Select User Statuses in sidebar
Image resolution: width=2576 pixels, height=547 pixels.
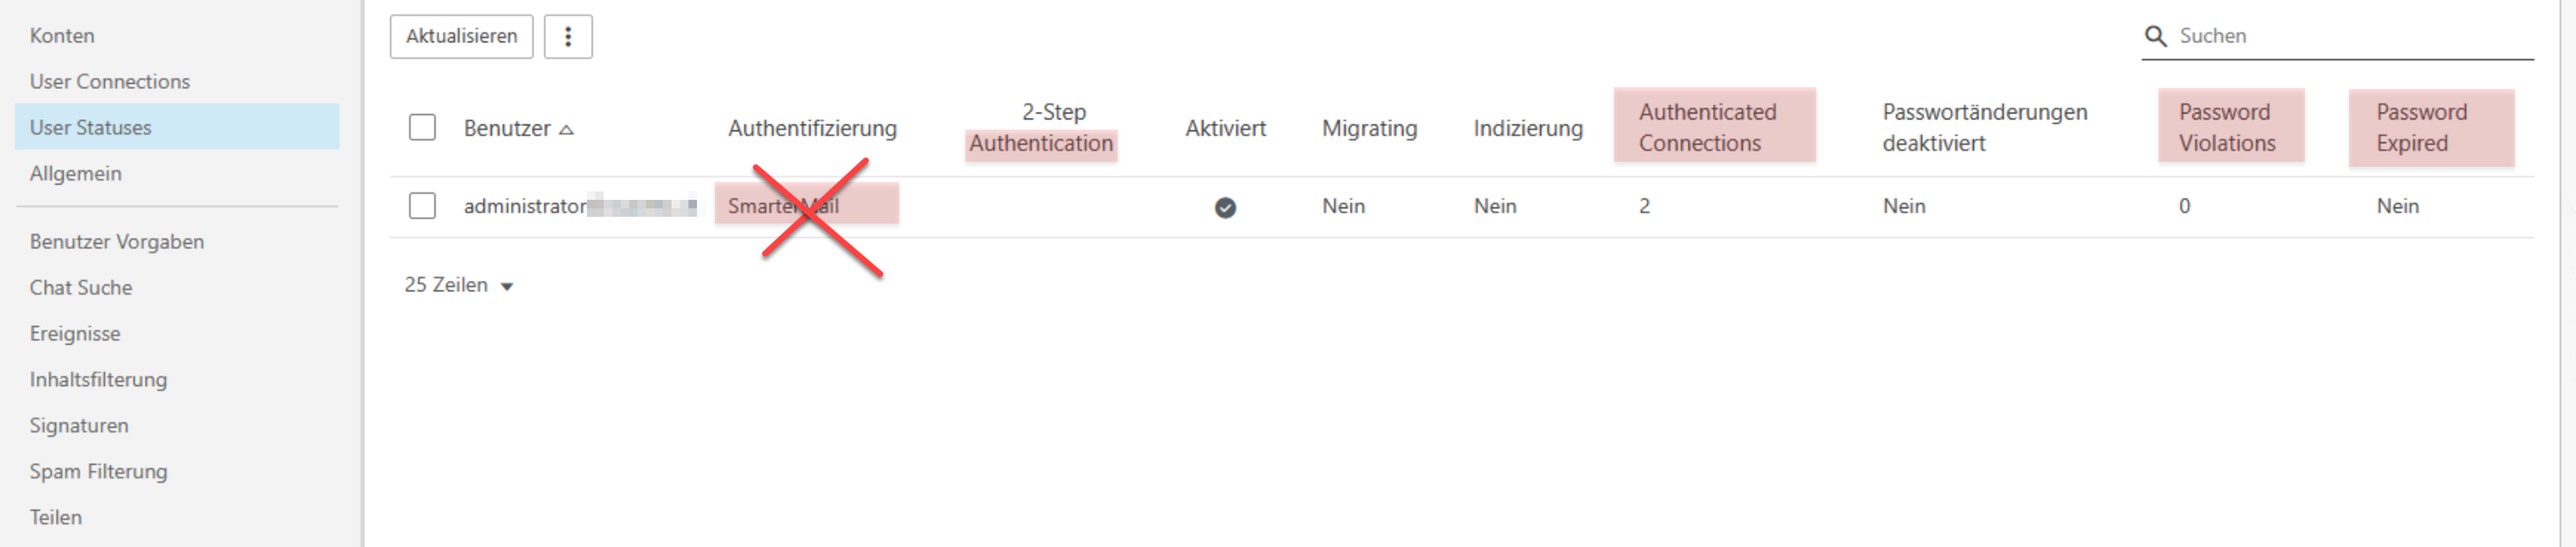pos(91,128)
